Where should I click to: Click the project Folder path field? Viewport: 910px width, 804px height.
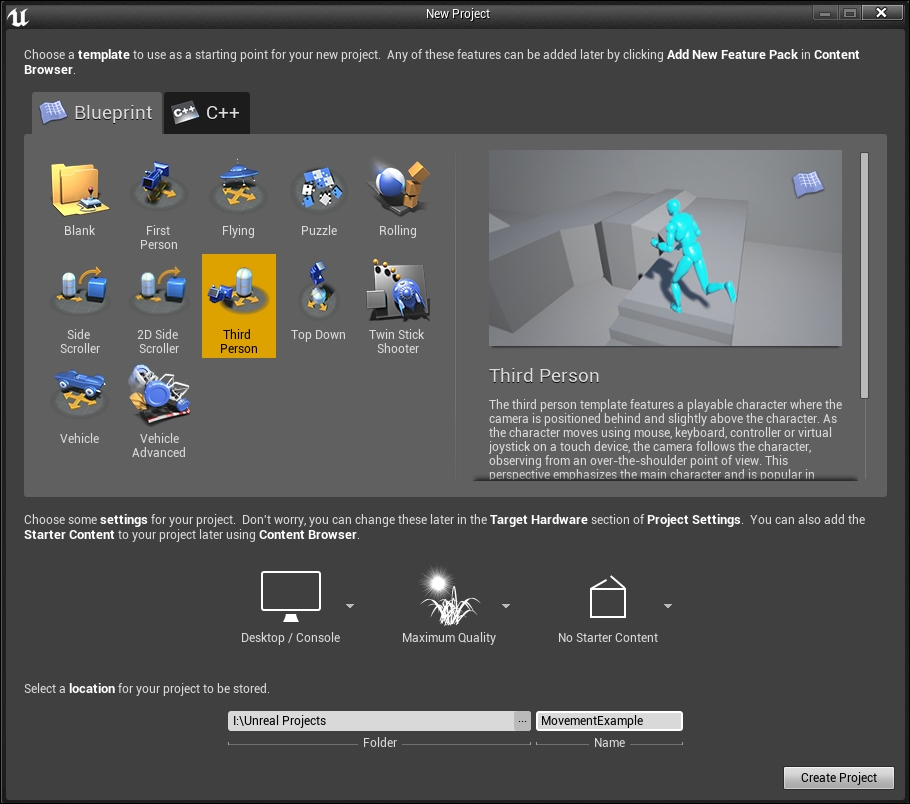[x=371, y=721]
